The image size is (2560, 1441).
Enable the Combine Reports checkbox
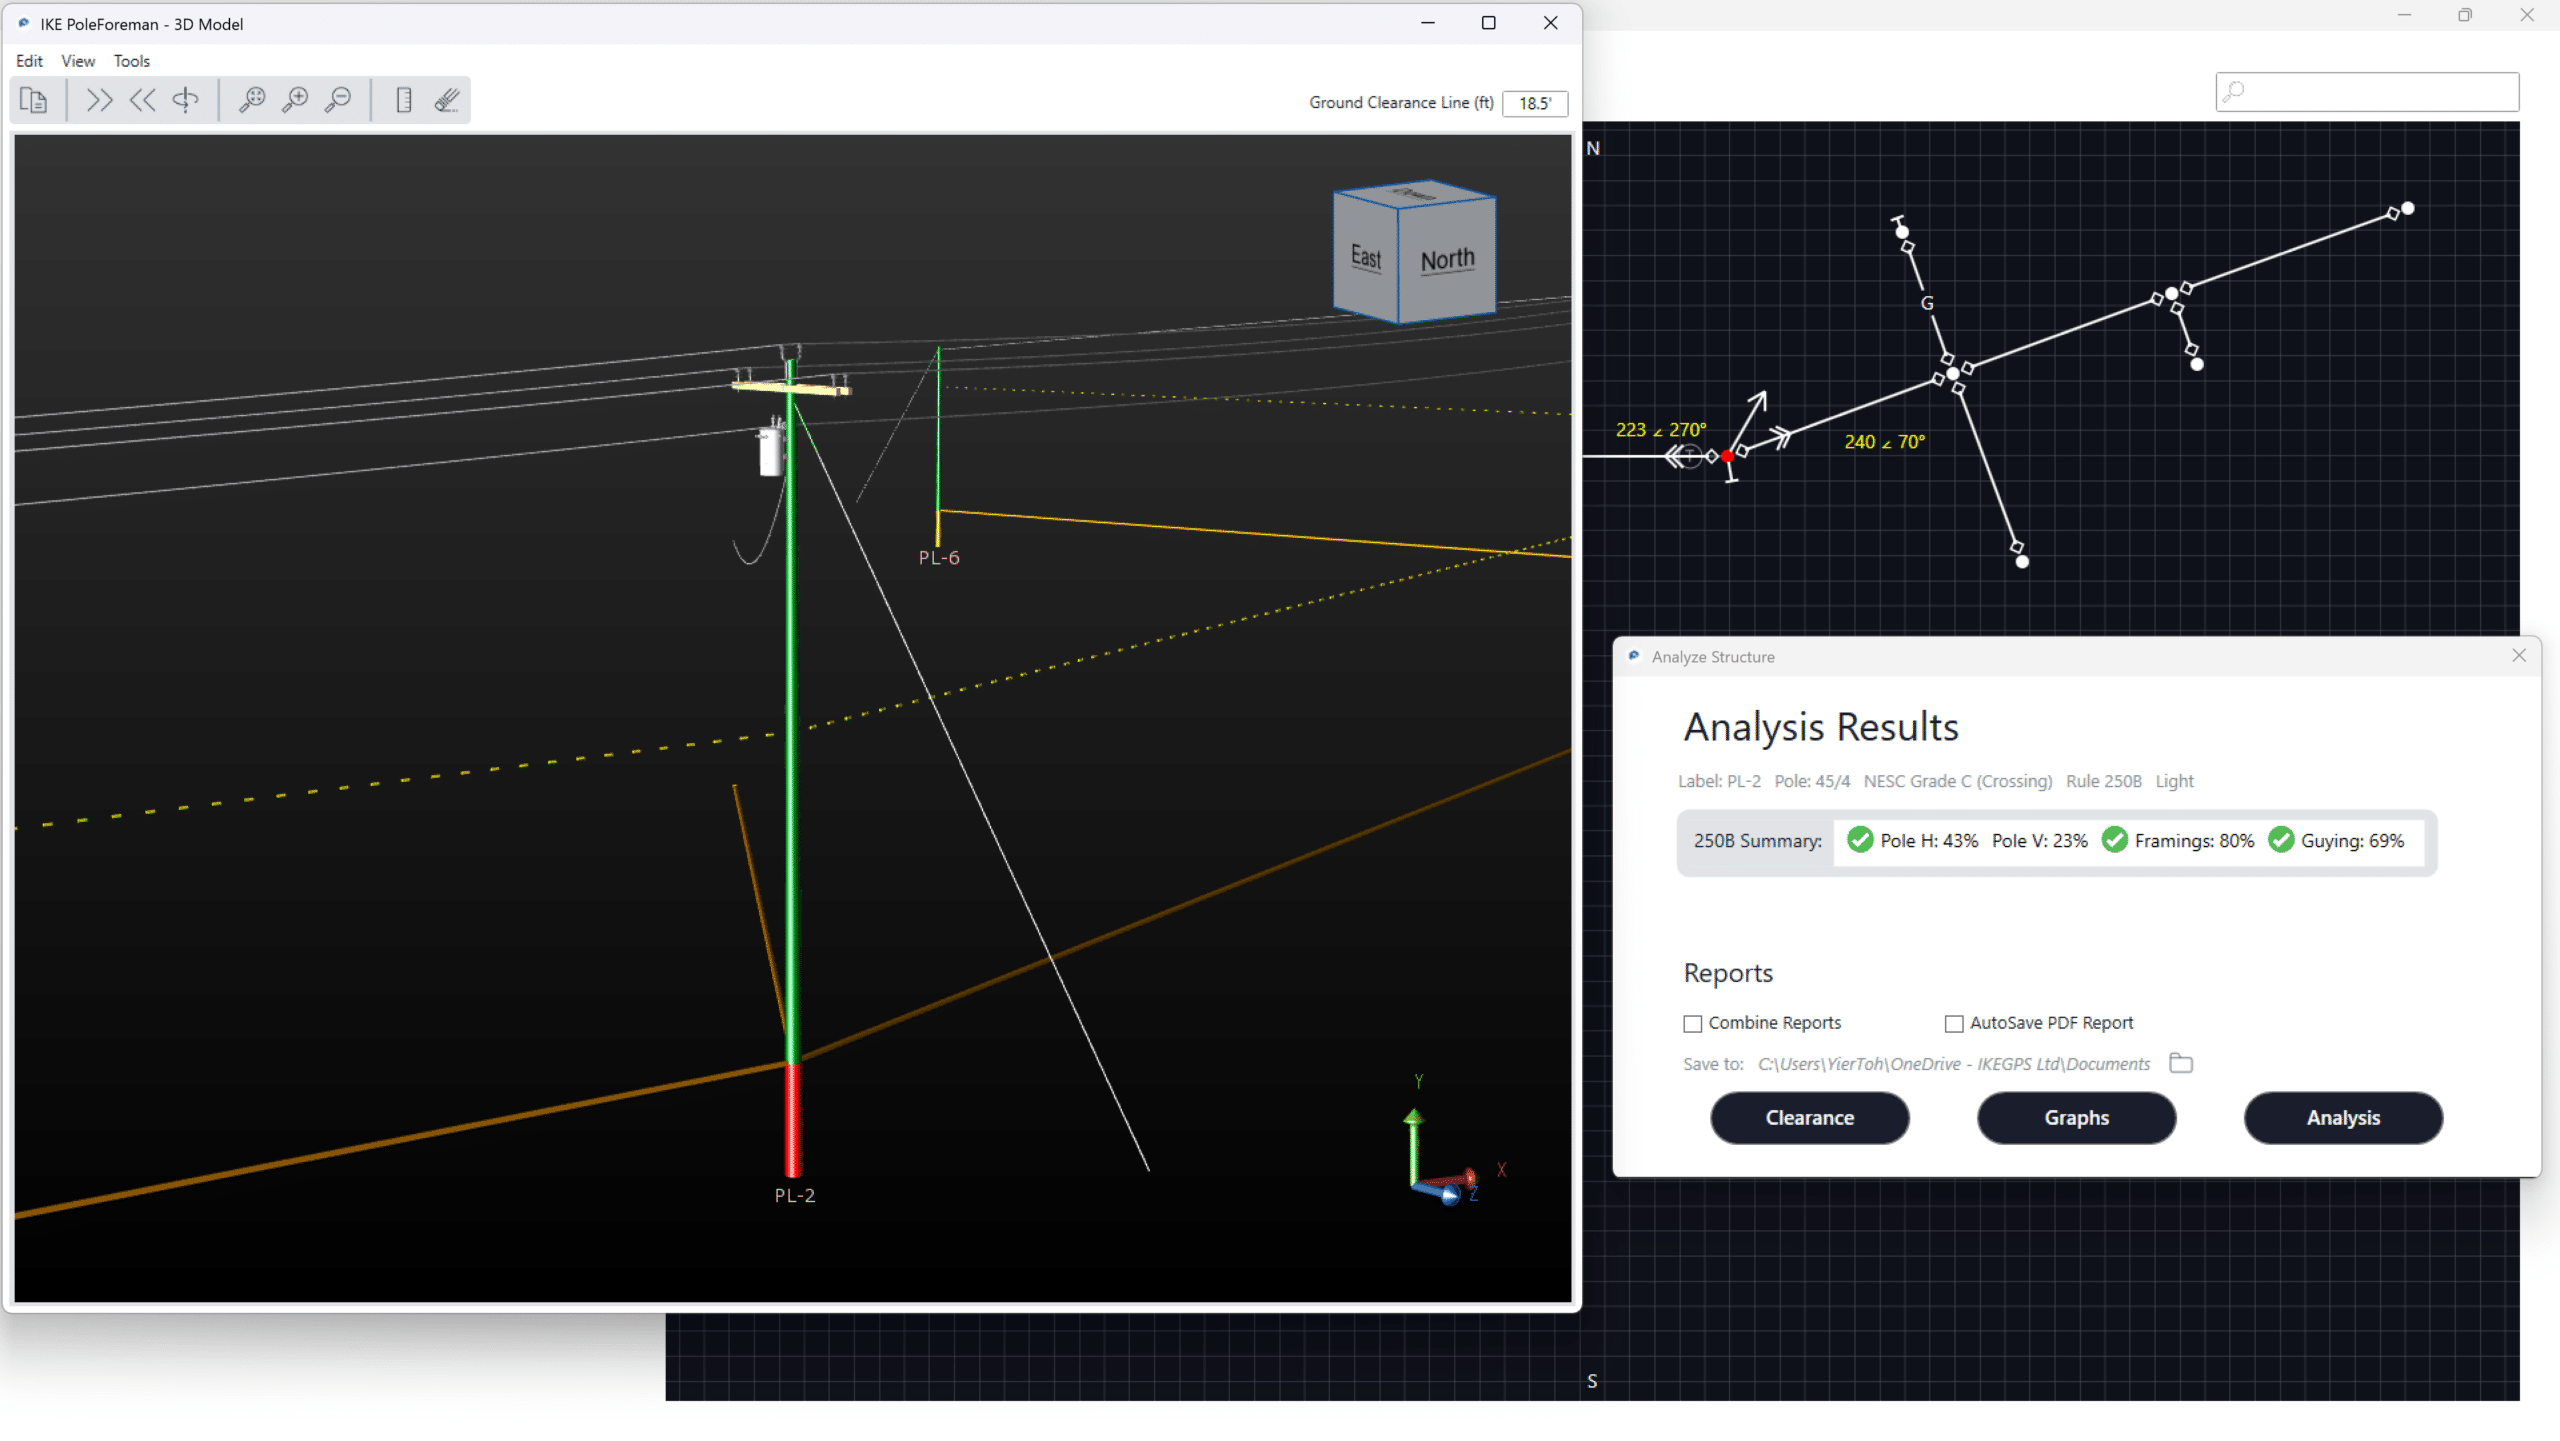pos(1692,1024)
